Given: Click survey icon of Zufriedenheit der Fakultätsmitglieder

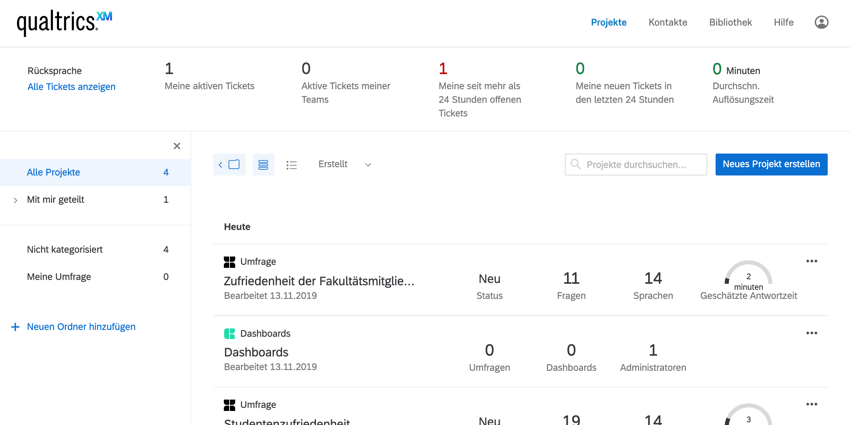Looking at the screenshot, I should [x=229, y=262].
